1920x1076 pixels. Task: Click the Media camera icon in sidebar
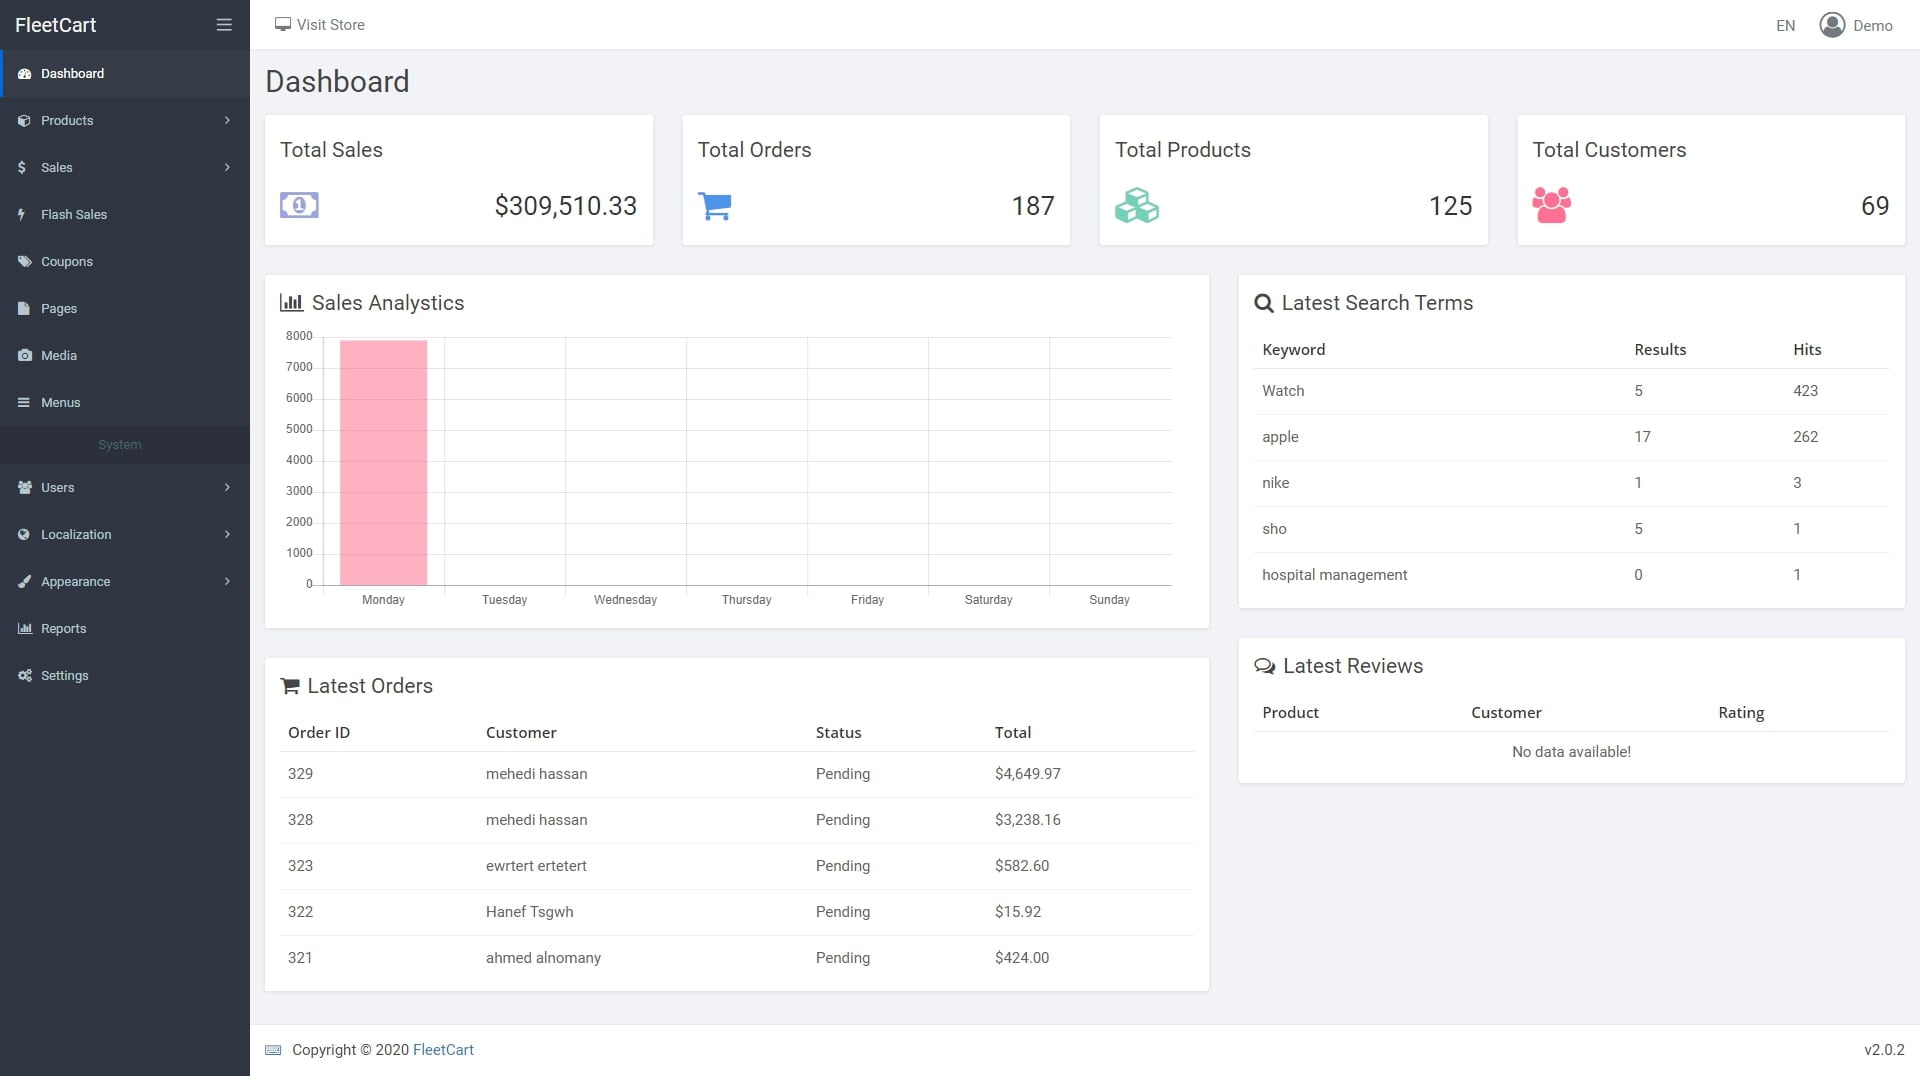point(24,355)
